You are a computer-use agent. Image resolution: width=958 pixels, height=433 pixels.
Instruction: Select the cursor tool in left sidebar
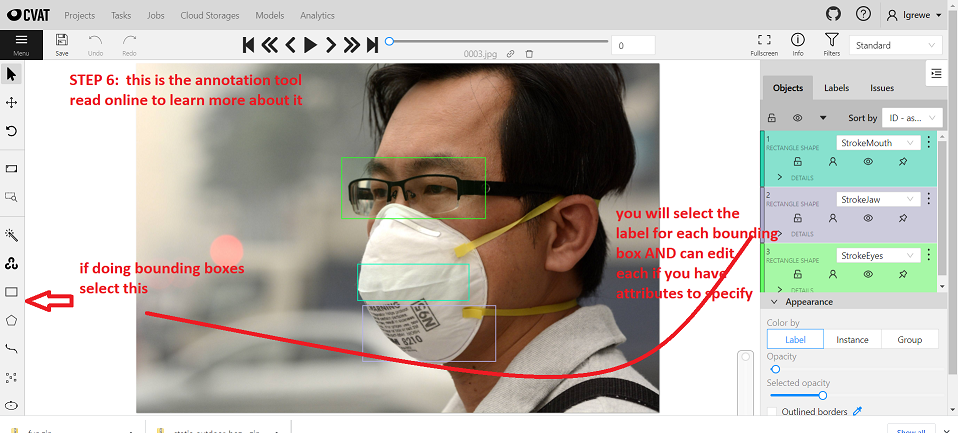click(x=12, y=74)
